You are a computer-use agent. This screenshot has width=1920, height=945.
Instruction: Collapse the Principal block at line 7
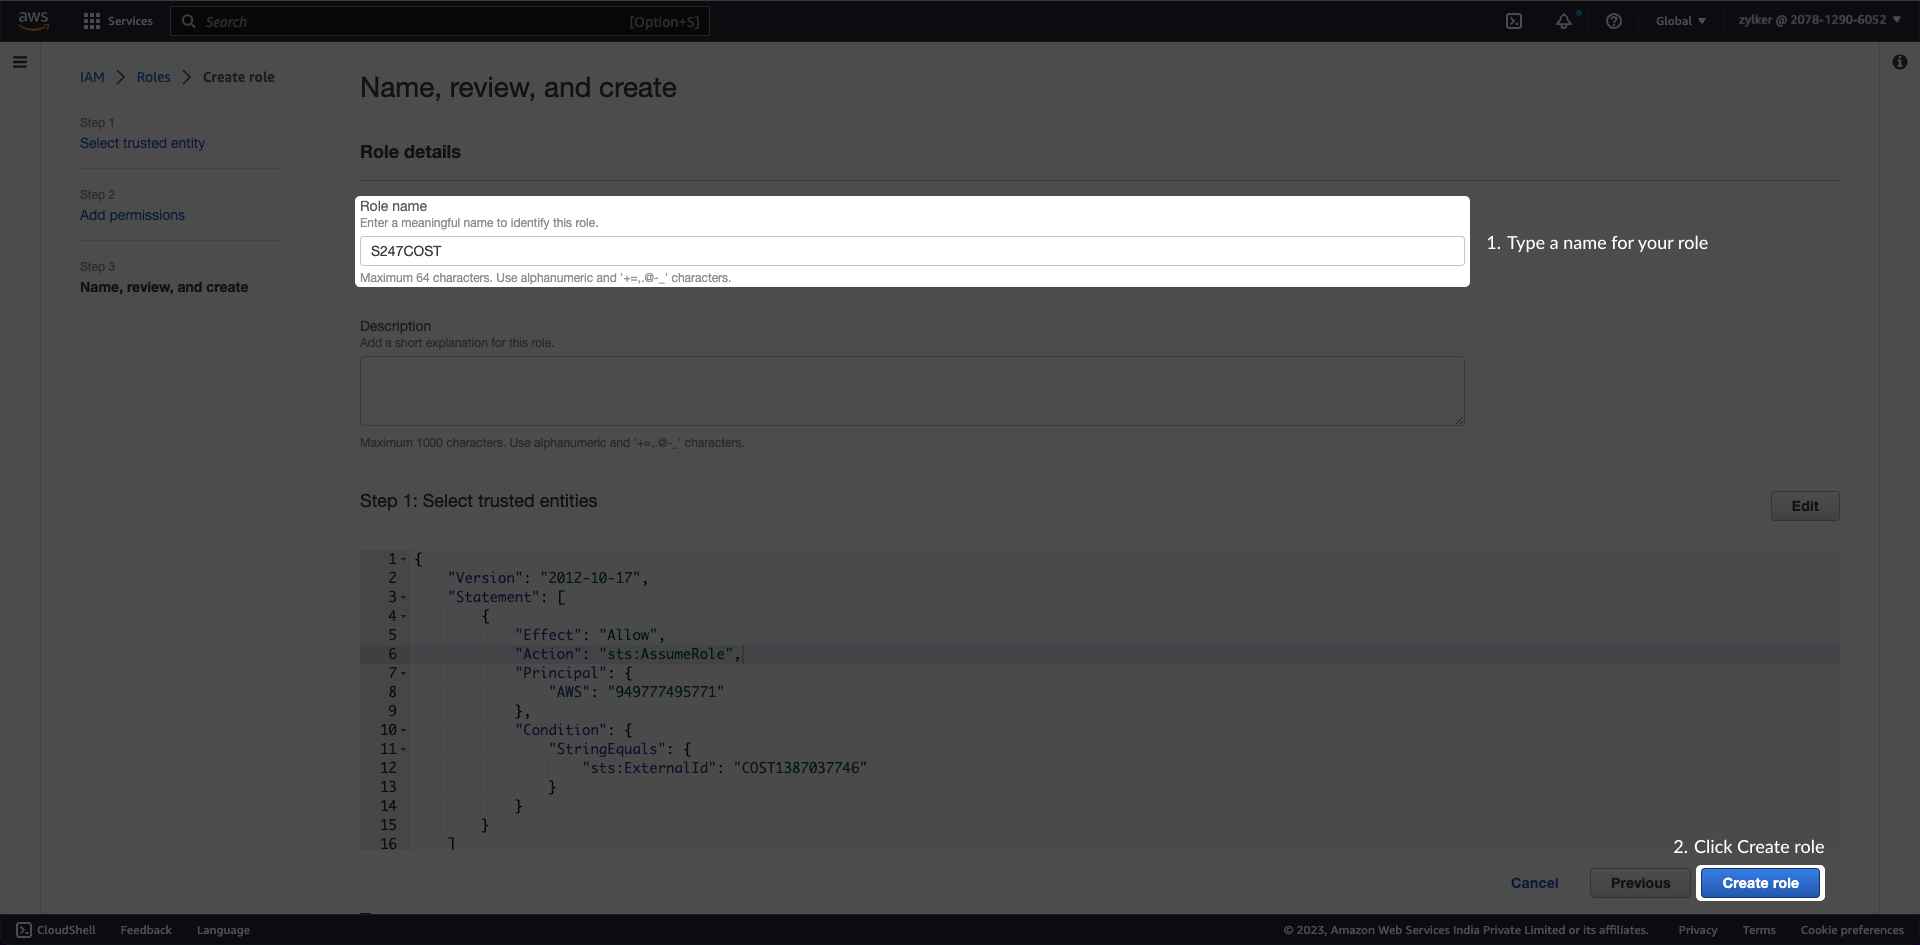point(404,673)
